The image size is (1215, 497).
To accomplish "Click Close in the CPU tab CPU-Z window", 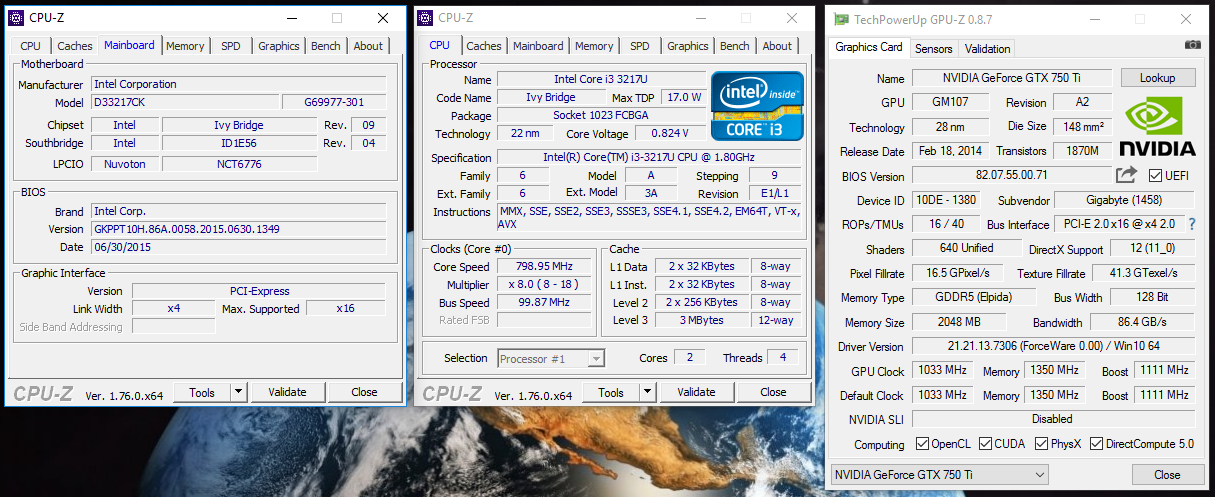I will click(773, 392).
